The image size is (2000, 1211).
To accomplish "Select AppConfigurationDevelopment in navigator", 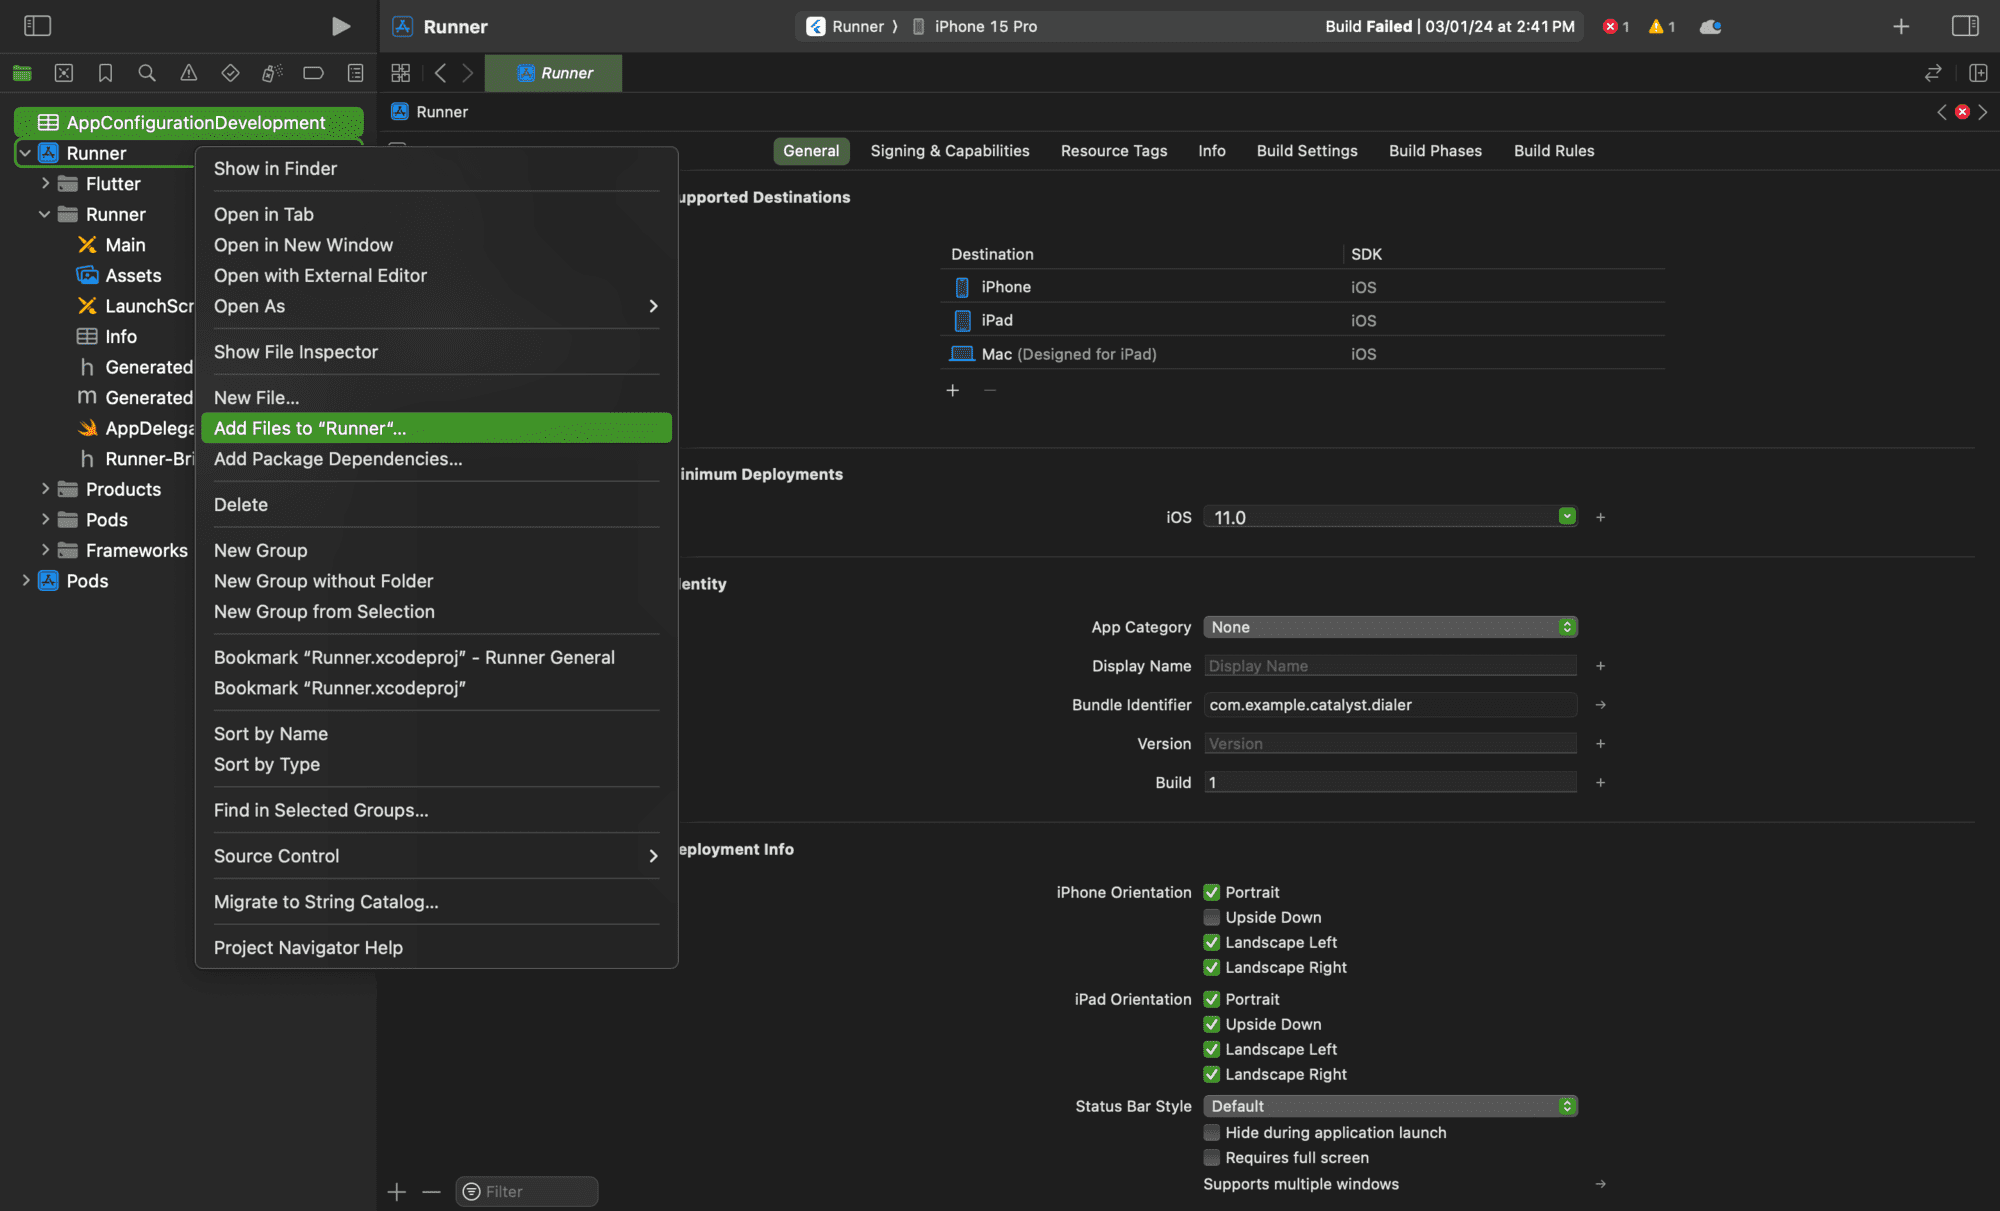I will coord(189,122).
